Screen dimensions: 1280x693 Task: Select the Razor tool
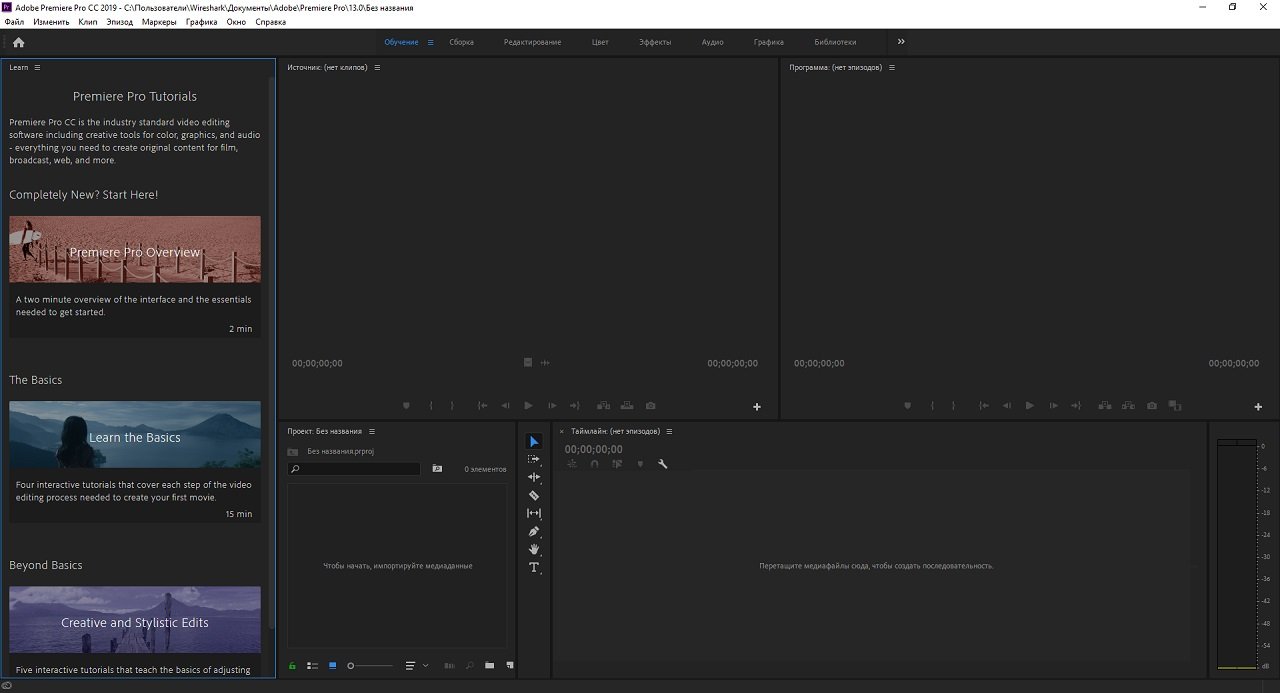[534, 495]
